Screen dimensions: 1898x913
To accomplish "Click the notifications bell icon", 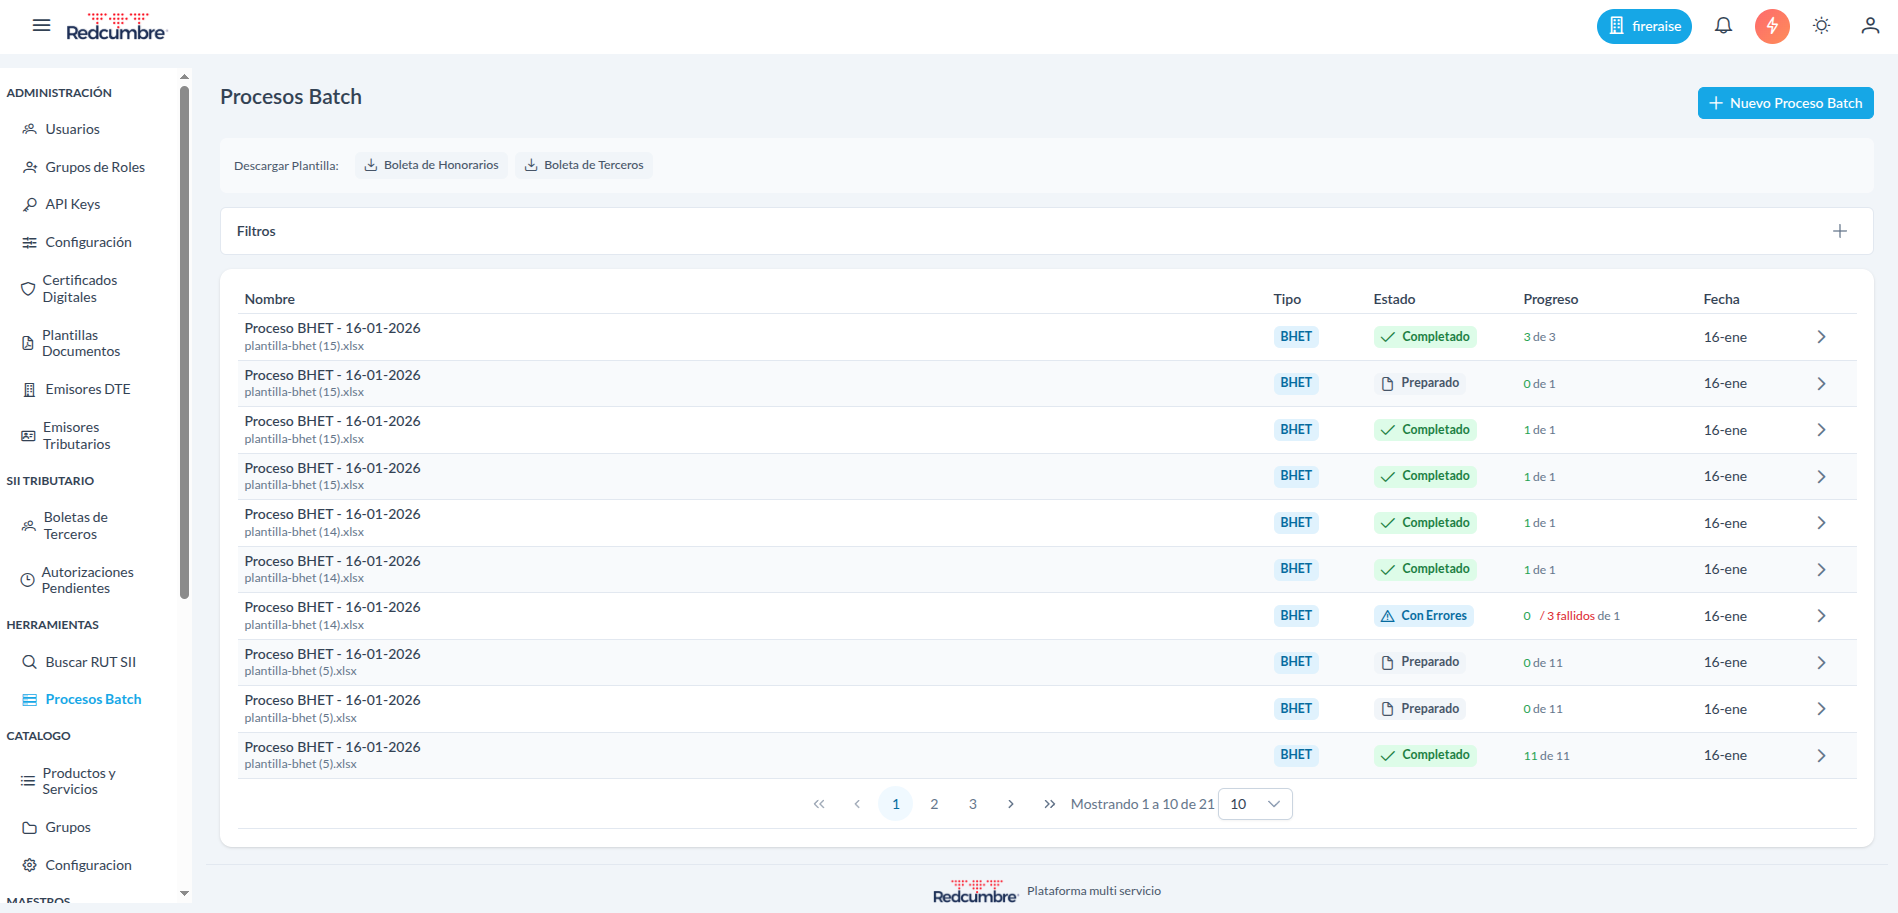I will 1723,26.
